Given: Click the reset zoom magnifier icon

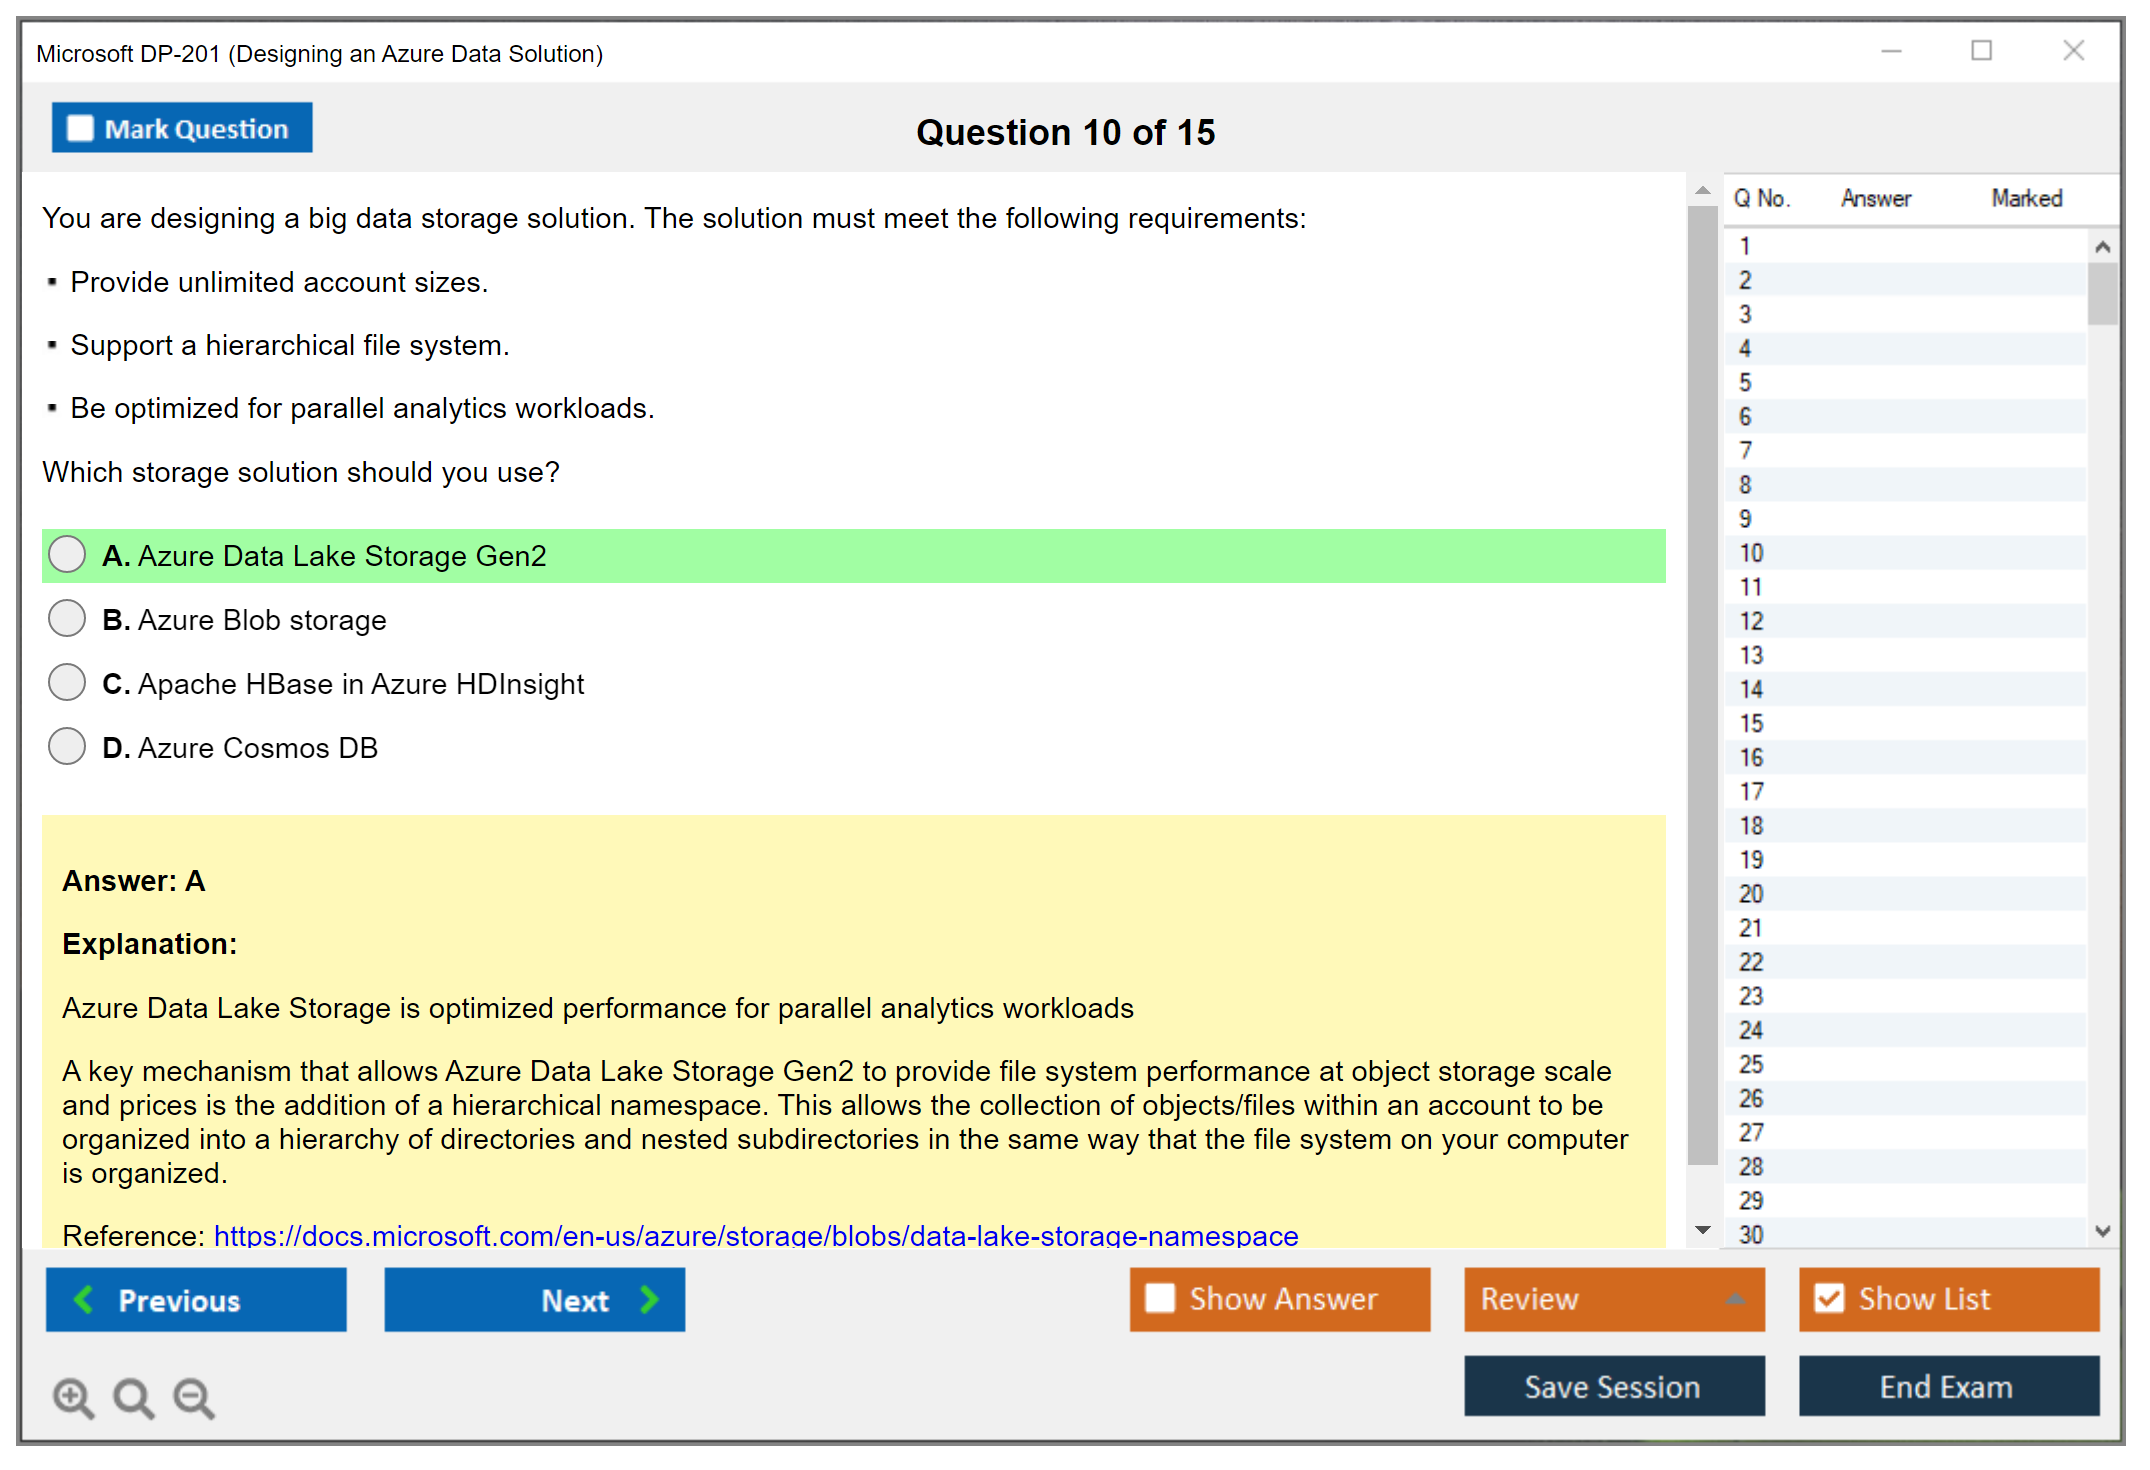Looking at the screenshot, I should pyautogui.click(x=133, y=1397).
